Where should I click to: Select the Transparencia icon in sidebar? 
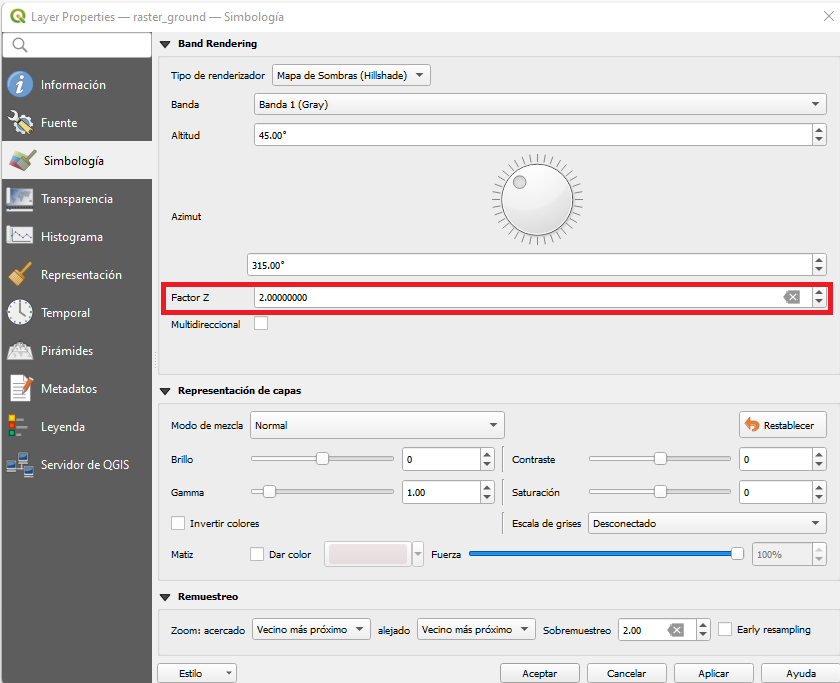pos(20,199)
